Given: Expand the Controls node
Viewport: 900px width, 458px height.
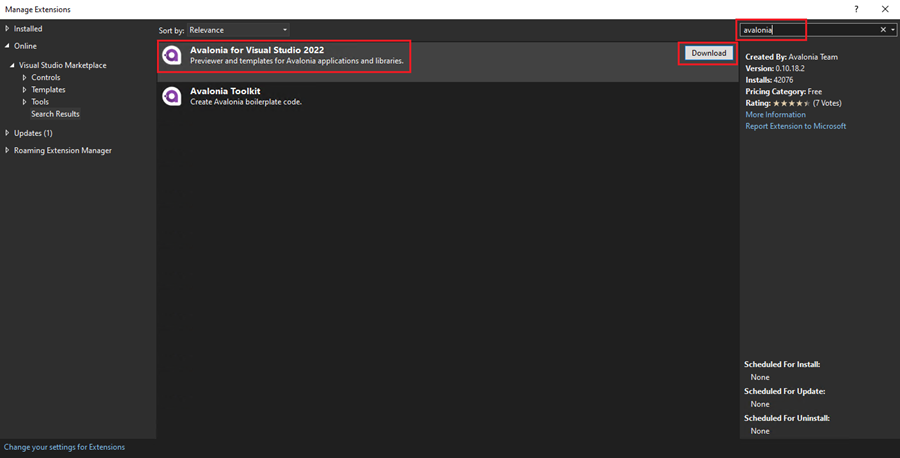Looking at the screenshot, I should 24,77.
